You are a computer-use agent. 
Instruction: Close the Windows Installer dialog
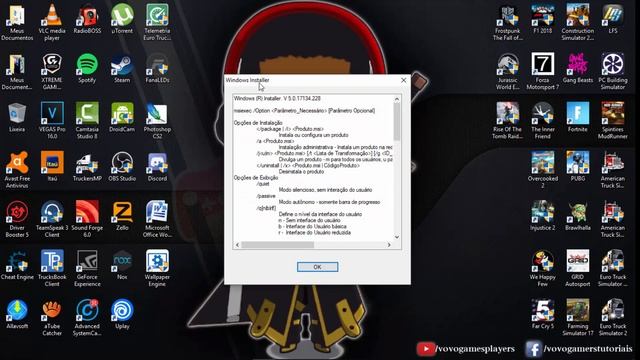403,80
